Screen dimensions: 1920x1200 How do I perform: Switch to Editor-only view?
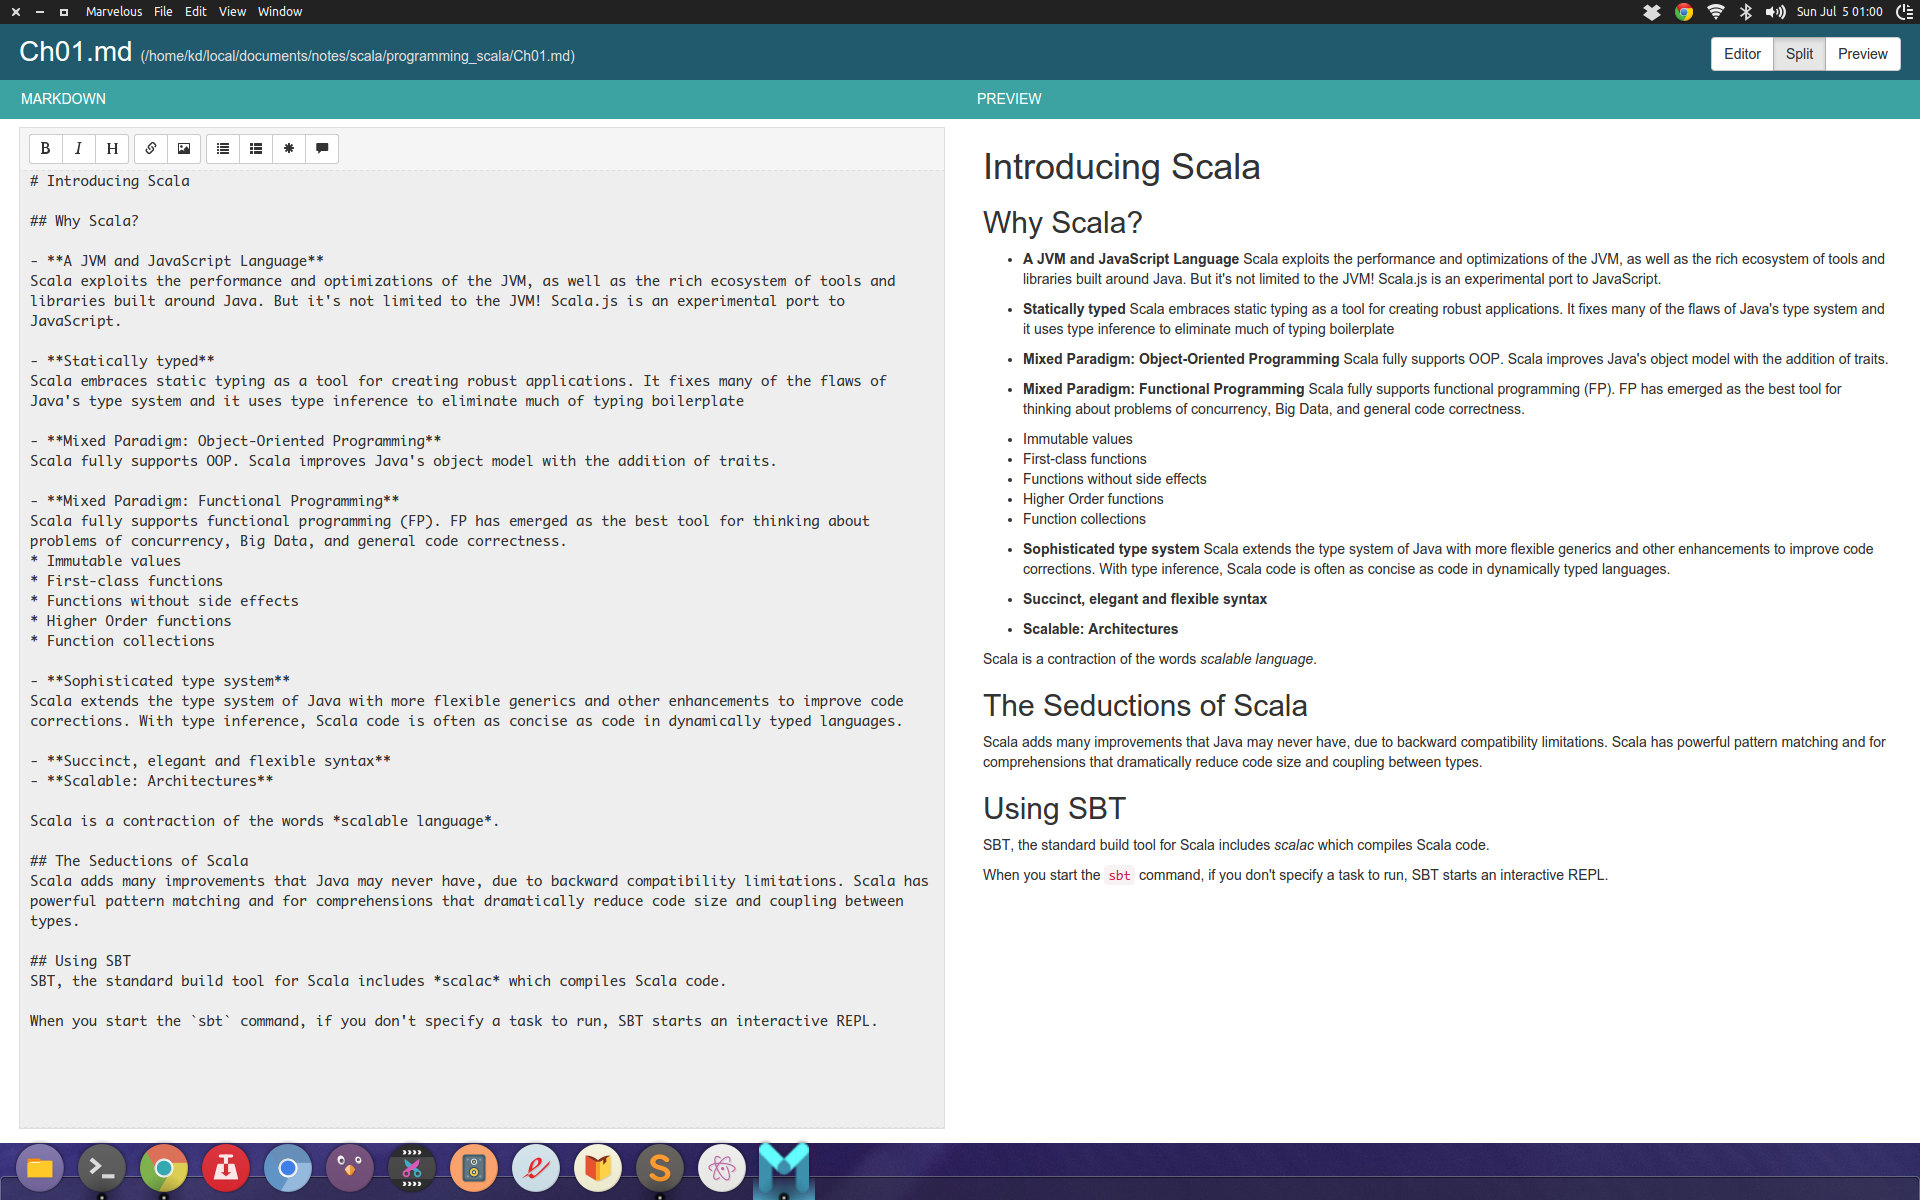tap(1742, 54)
